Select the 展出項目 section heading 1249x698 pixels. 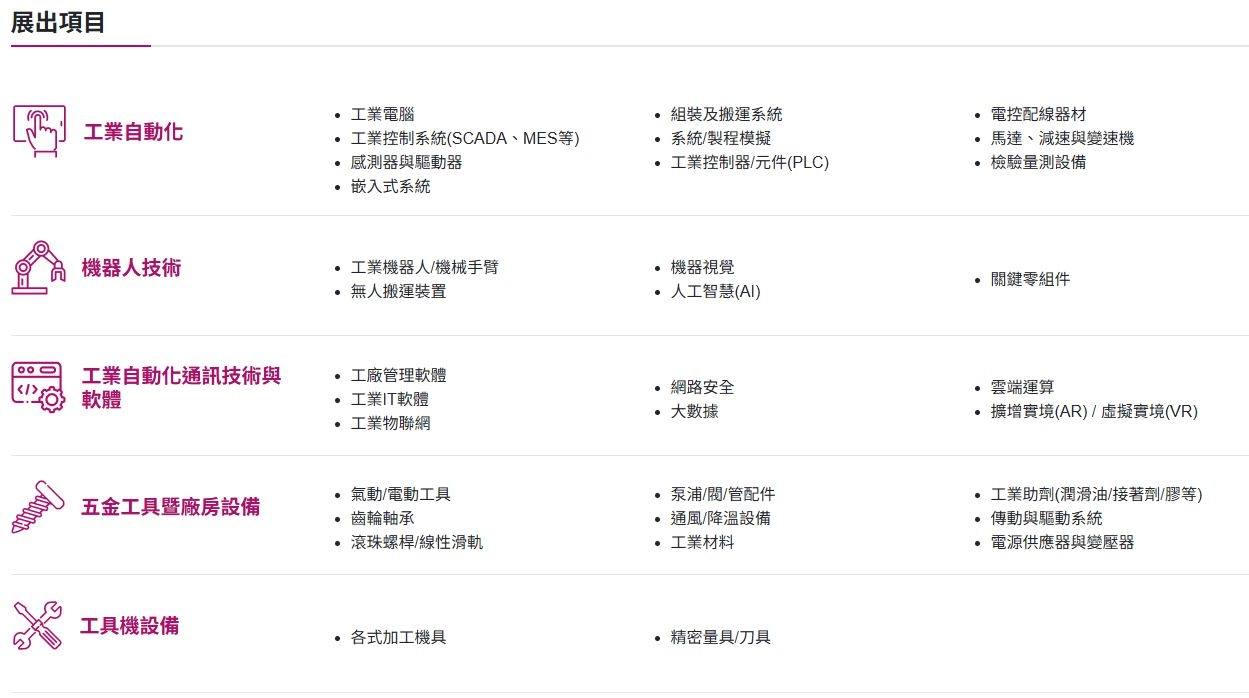(x=59, y=22)
